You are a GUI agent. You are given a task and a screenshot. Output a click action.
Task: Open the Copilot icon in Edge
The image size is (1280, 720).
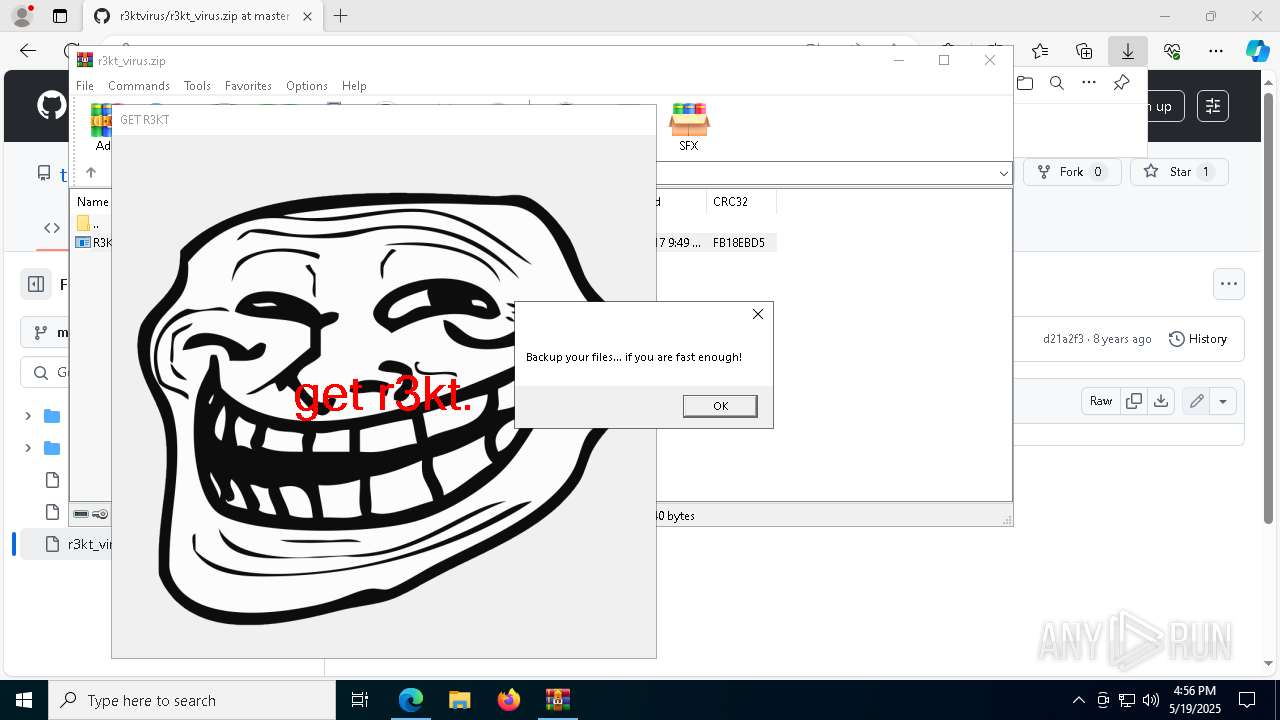(1257, 51)
